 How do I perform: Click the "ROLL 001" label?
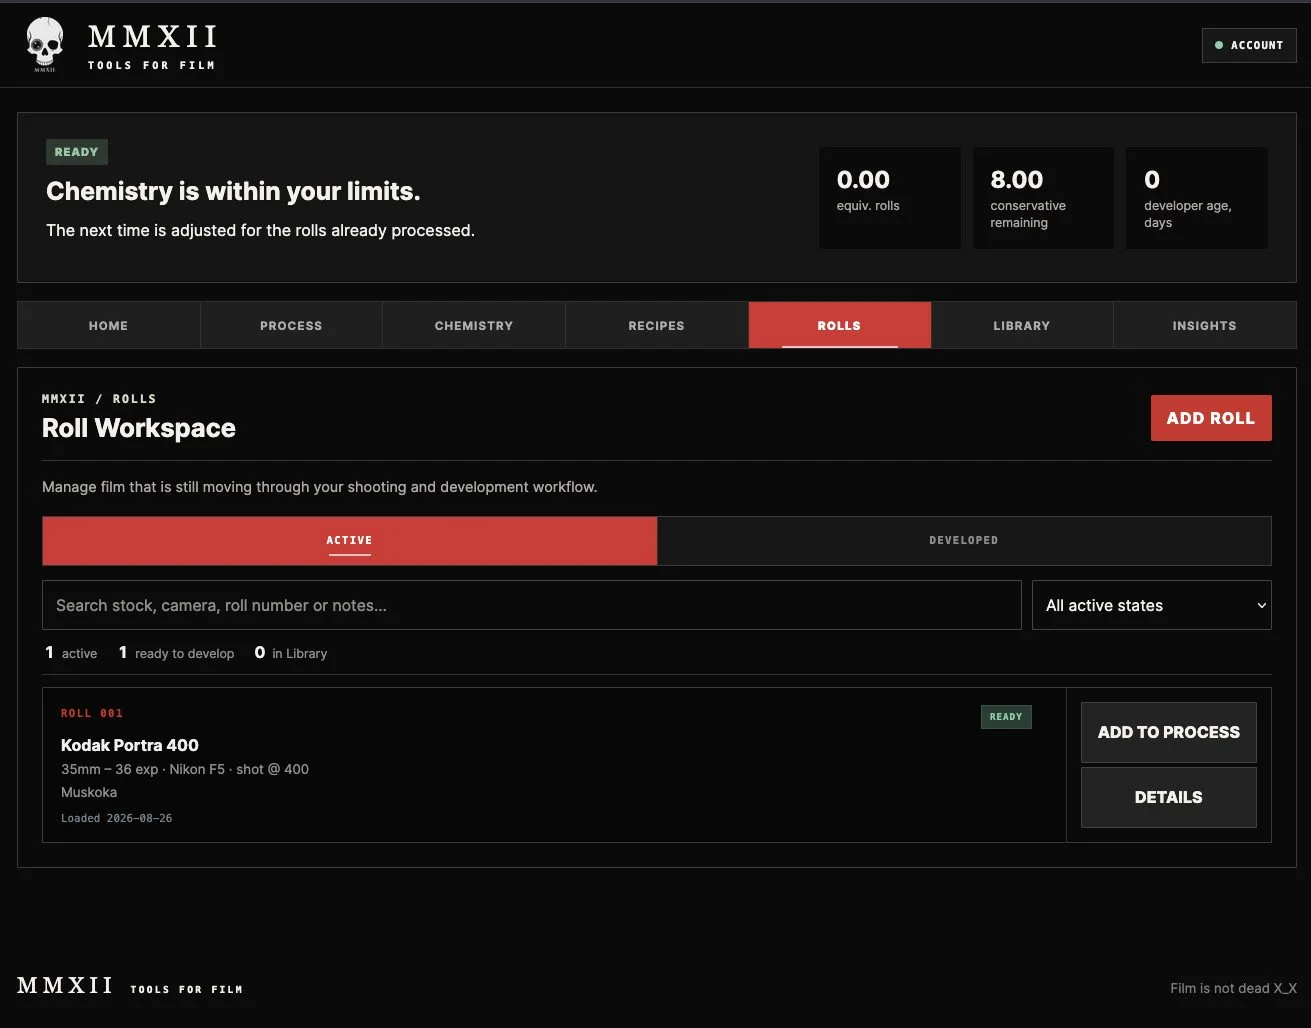(x=92, y=713)
